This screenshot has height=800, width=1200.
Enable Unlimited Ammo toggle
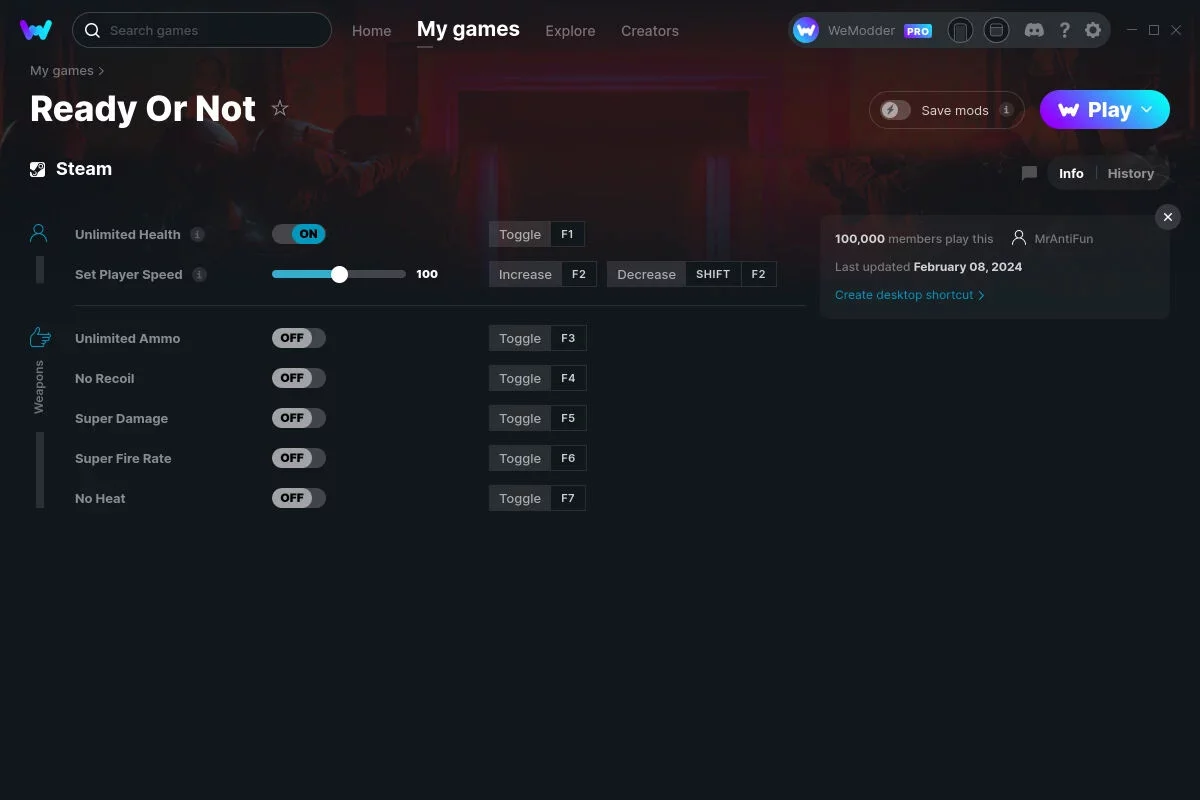(299, 338)
